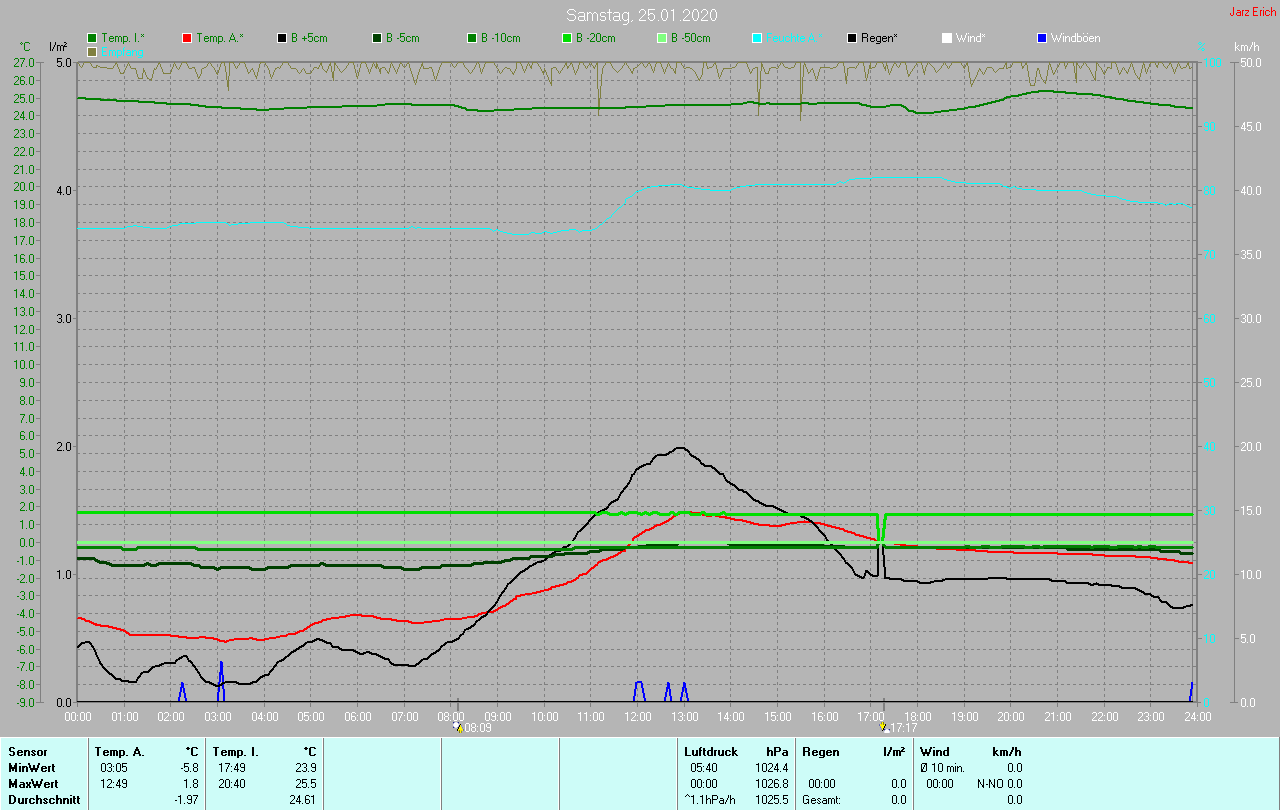Select the white Wind legend swatch
The image size is (1280, 810).
(x=947, y=38)
